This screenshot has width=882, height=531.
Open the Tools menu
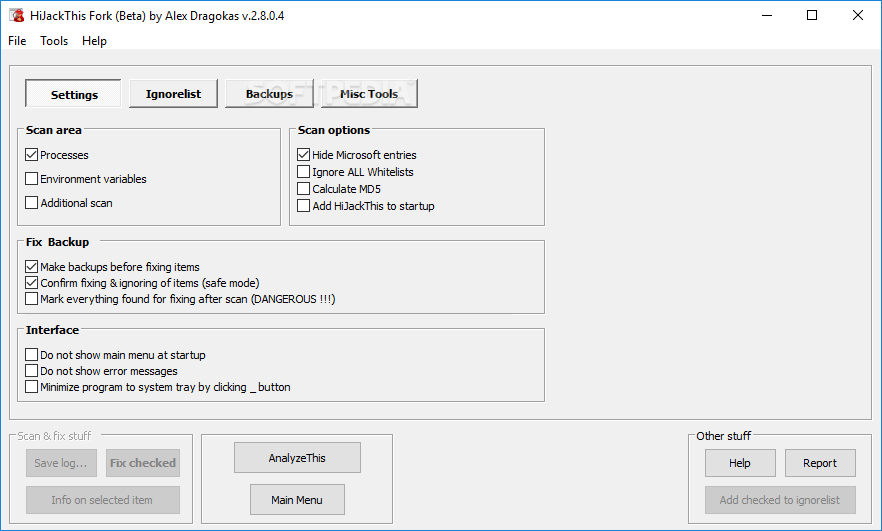pos(54,40)
